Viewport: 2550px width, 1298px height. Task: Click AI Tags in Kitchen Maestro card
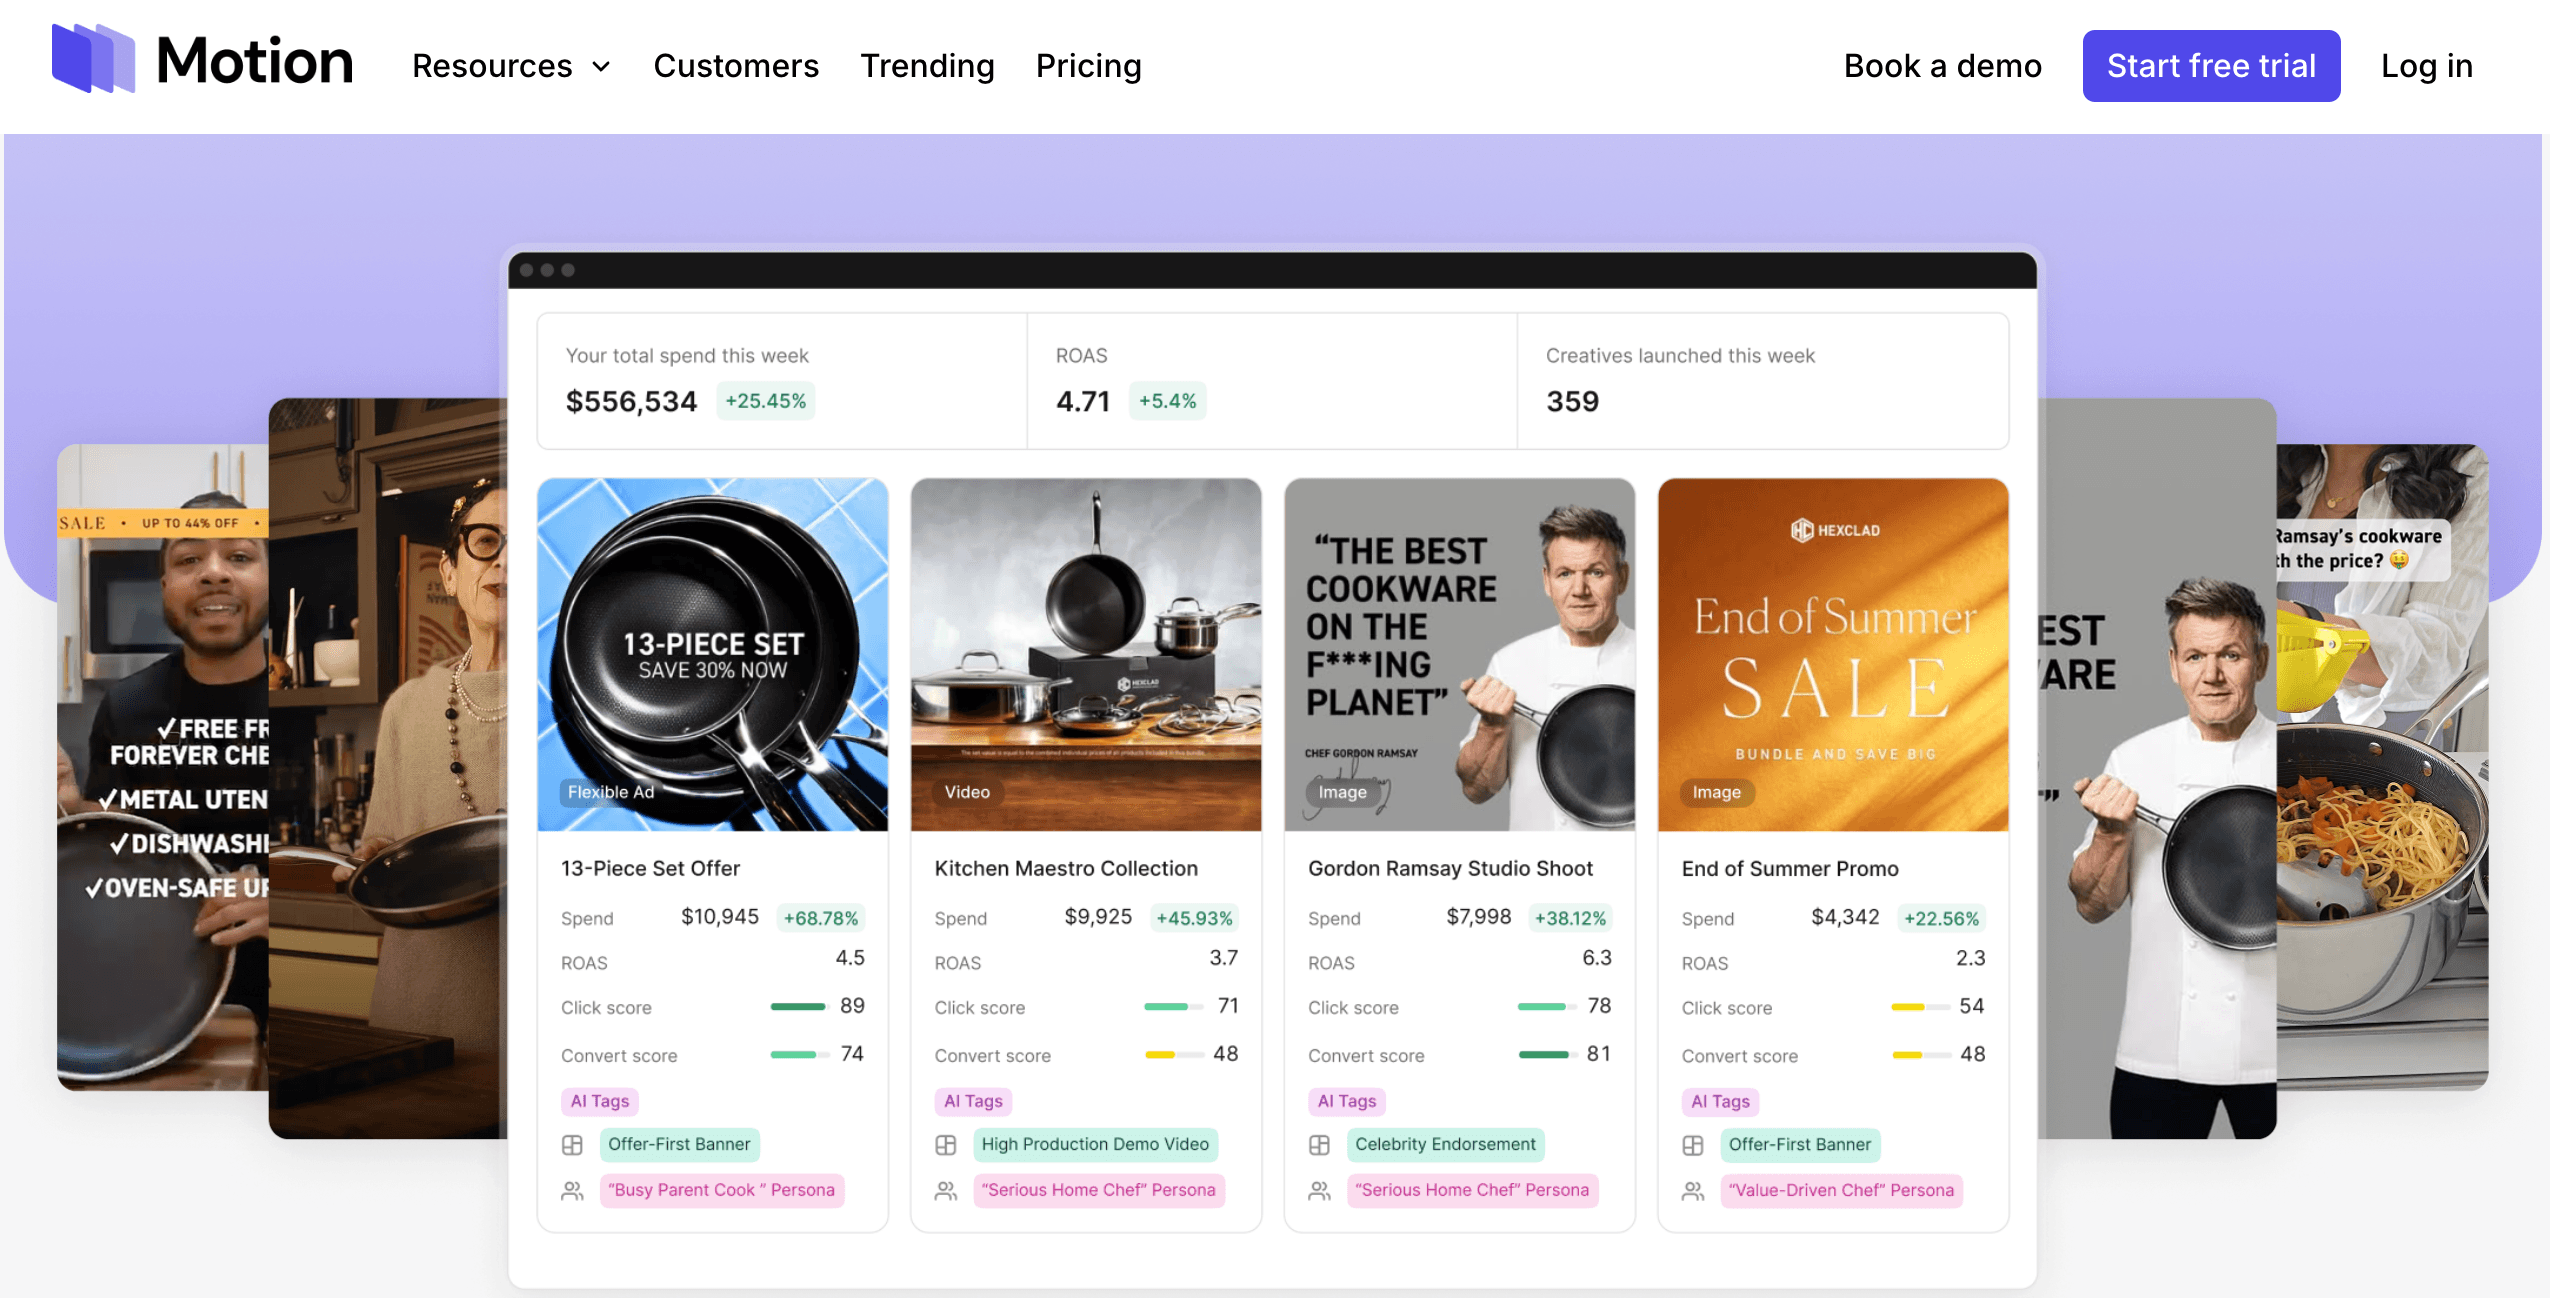(973, 1101)
